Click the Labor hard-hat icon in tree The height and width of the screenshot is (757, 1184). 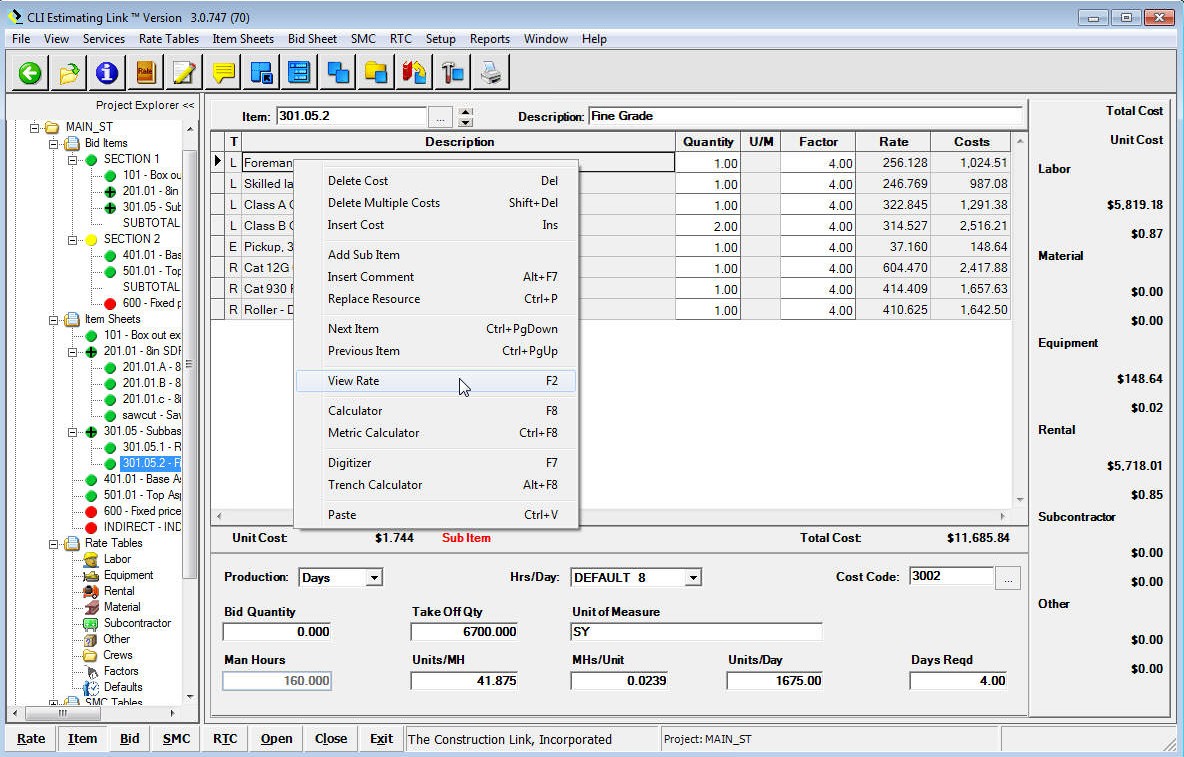click(91, 559)
